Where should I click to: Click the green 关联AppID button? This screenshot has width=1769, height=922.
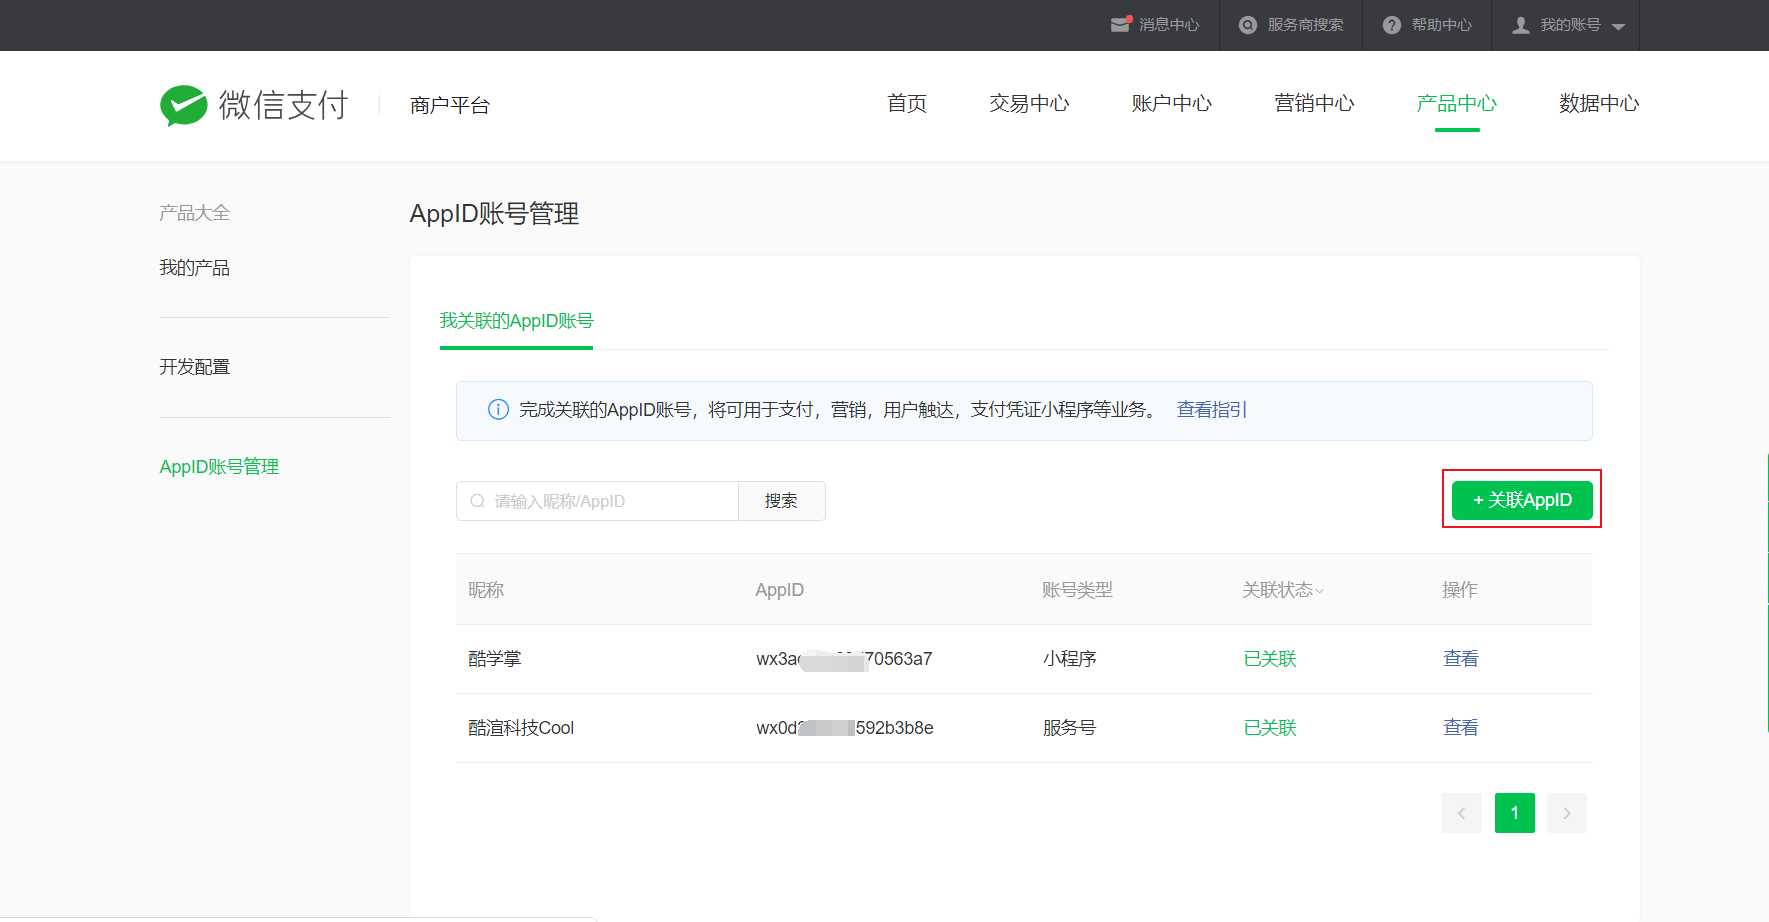(1521, 500)
